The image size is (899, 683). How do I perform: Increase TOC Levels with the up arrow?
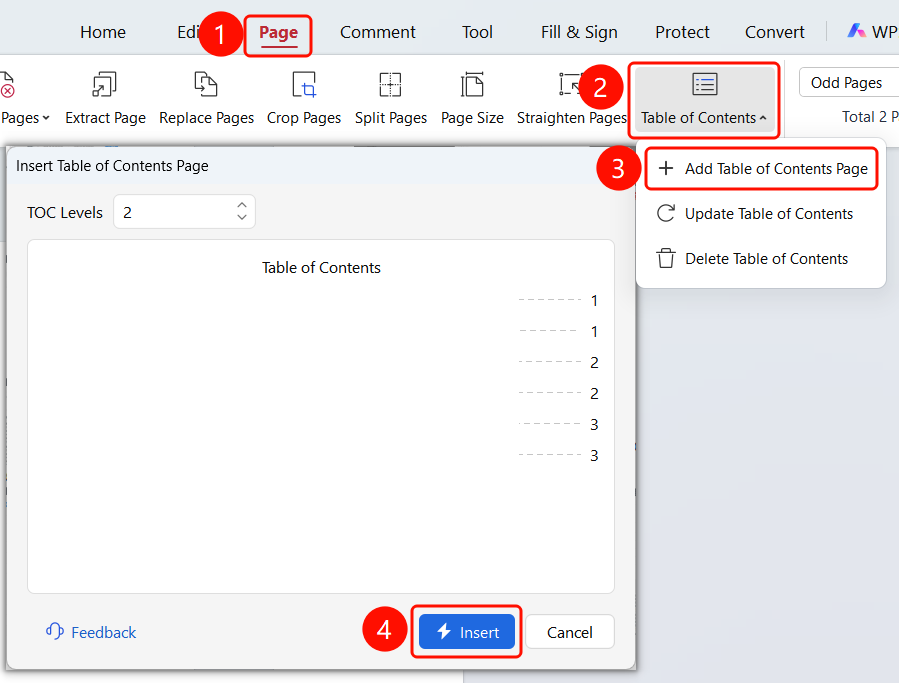242,205
